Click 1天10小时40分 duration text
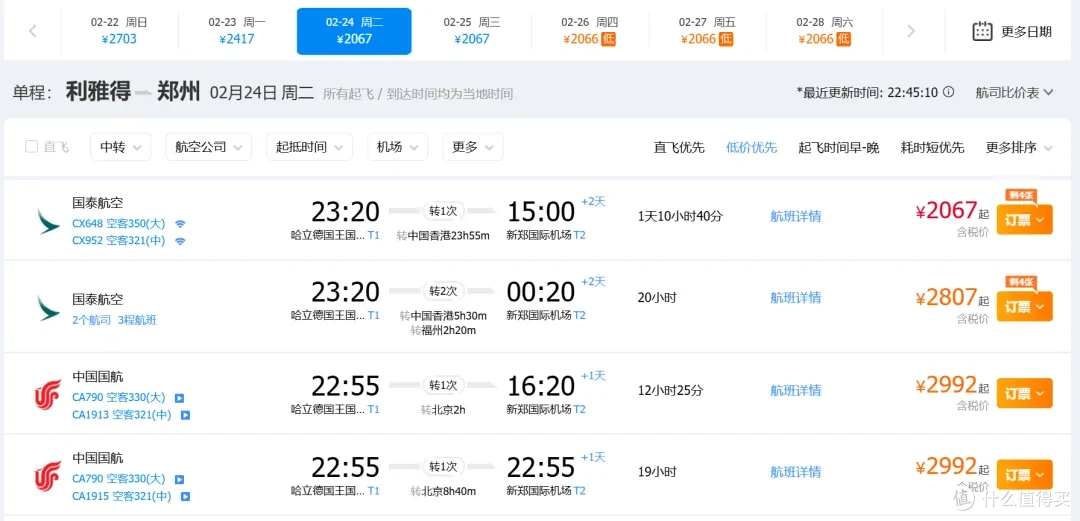Screen dimensions: 1080x521 point(681,216)
